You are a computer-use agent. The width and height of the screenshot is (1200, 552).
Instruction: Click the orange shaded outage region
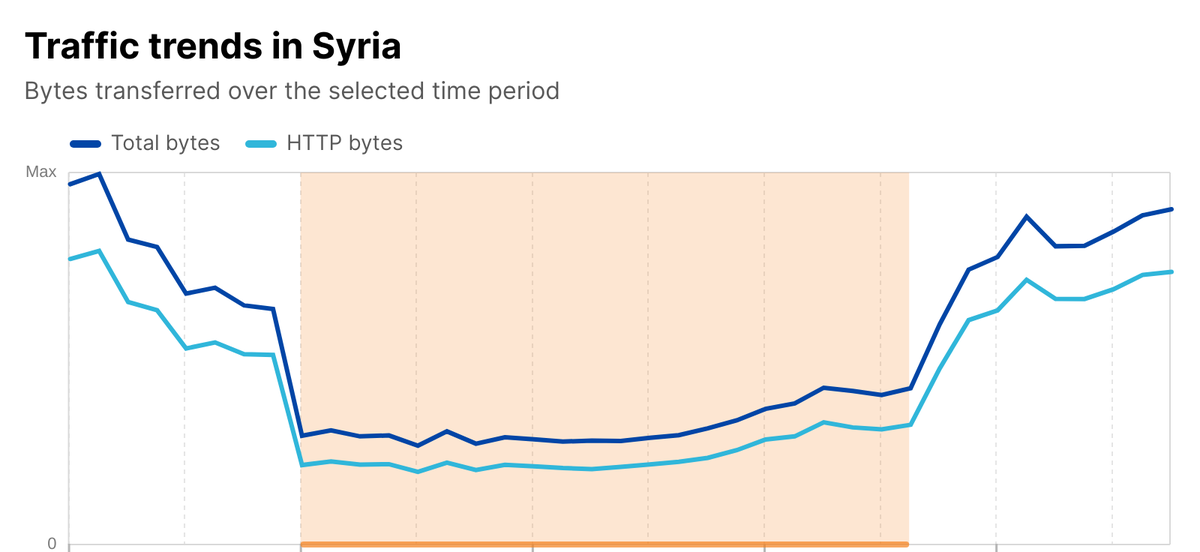coord(604,300)
